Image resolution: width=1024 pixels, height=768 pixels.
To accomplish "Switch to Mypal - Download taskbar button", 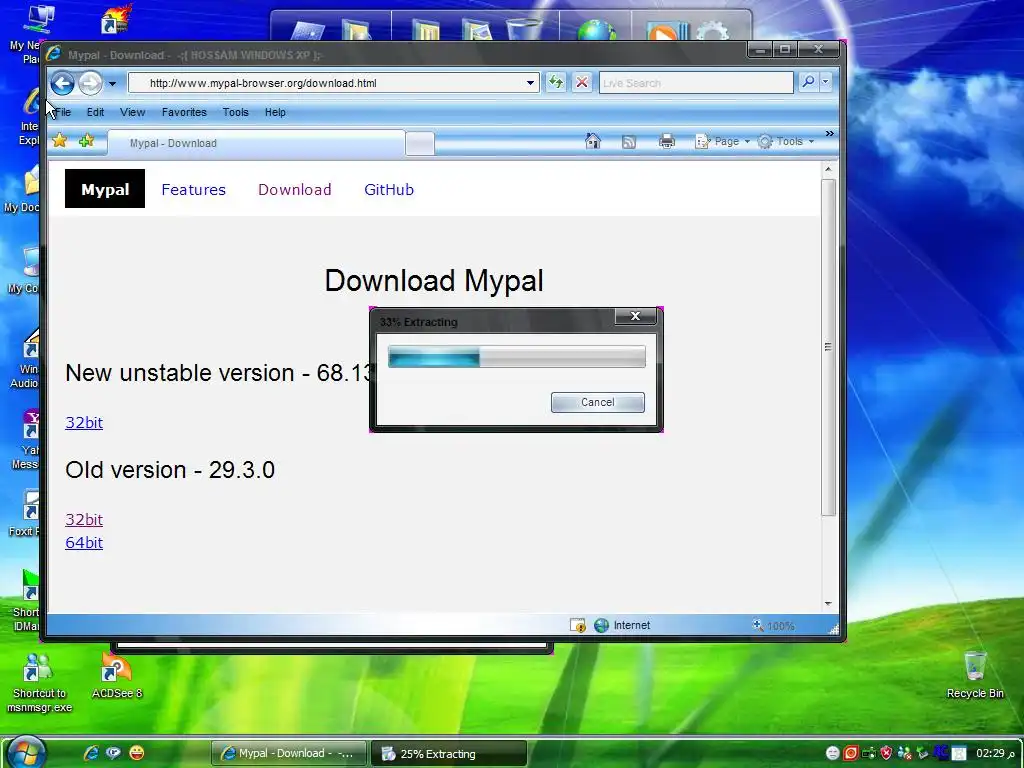I will click(x=289, y=753).
